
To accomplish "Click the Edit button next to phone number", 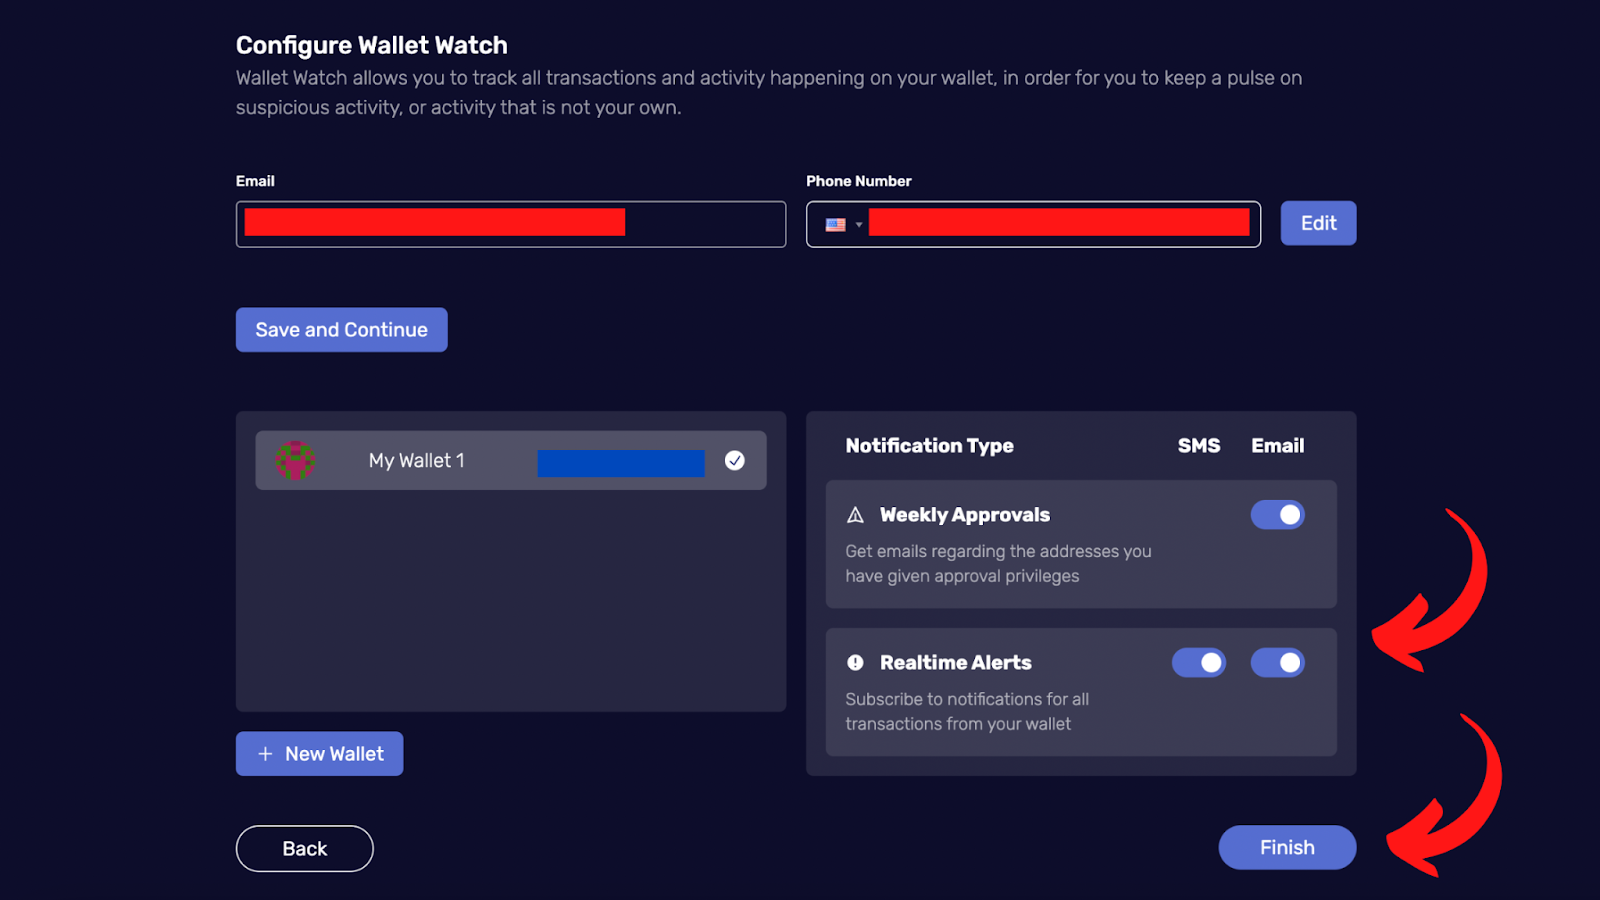I will click(1318, 223).
